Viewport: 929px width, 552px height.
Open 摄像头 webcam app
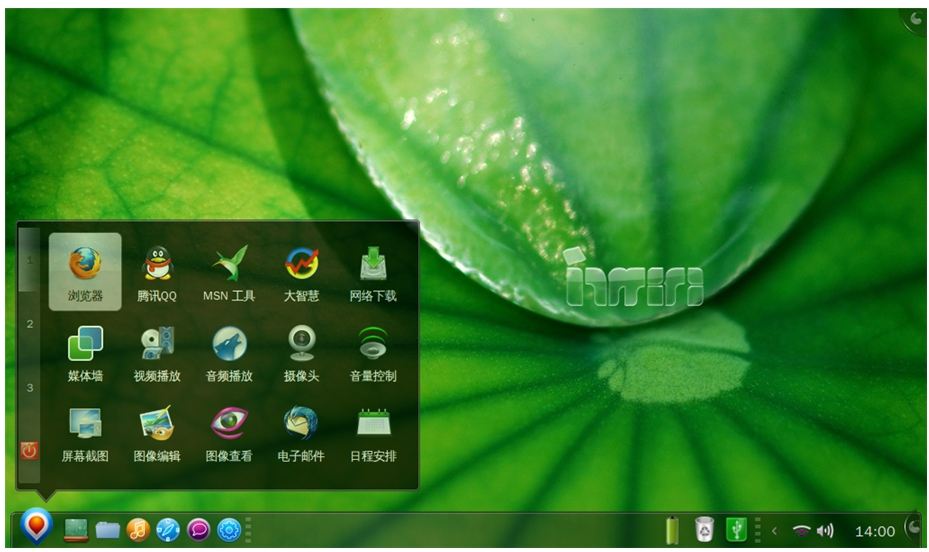click(x=301, y=354)
